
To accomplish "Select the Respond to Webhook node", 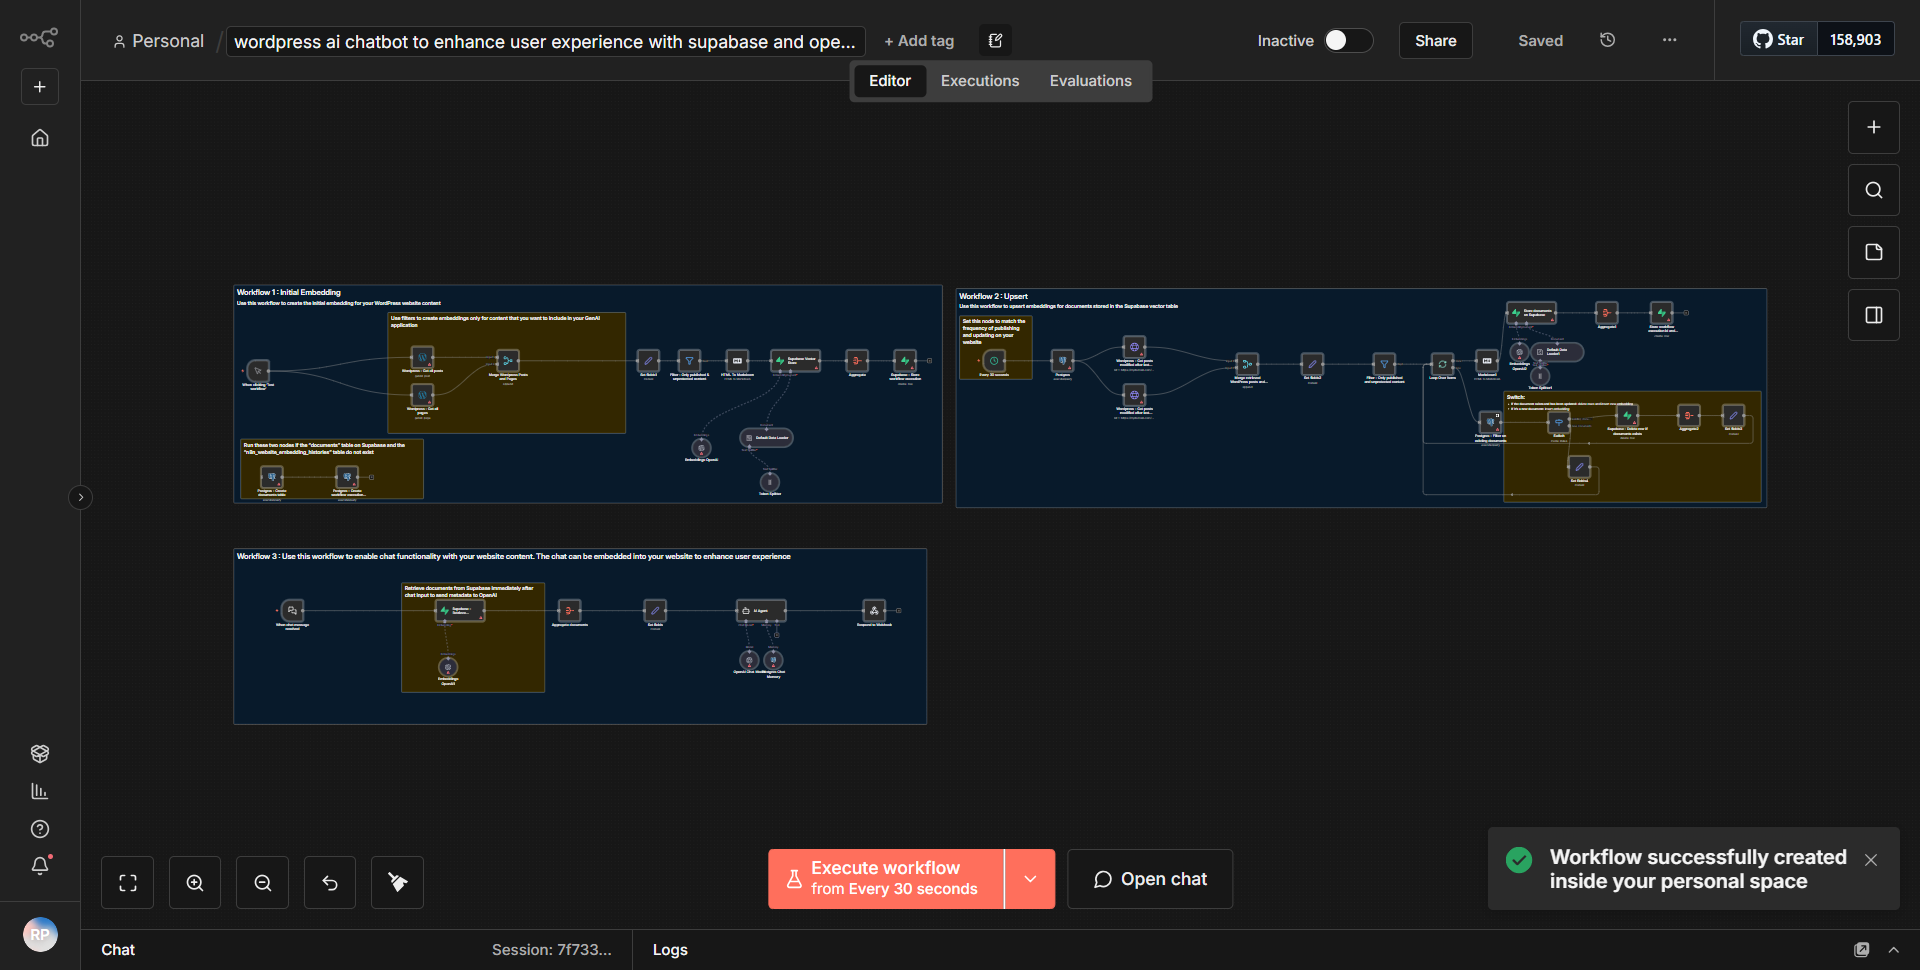I will pos(874,610).
